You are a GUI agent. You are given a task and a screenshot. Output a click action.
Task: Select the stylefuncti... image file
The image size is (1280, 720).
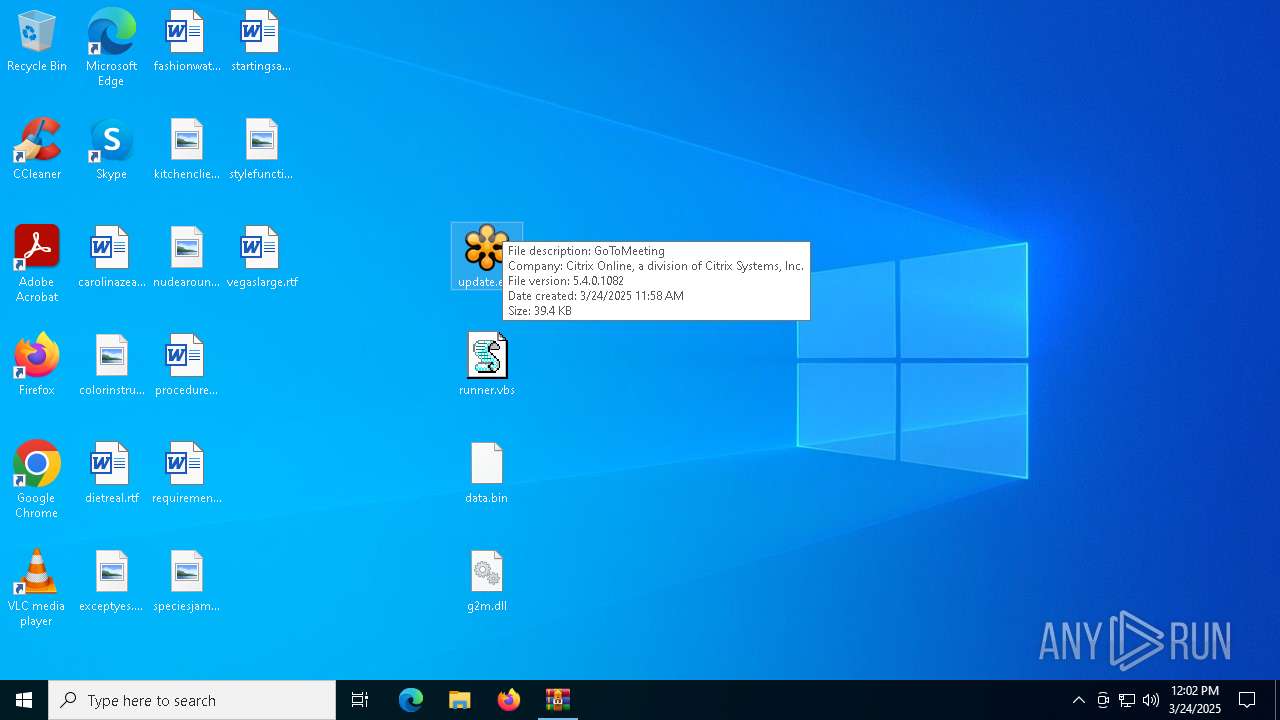click(261, 150)
